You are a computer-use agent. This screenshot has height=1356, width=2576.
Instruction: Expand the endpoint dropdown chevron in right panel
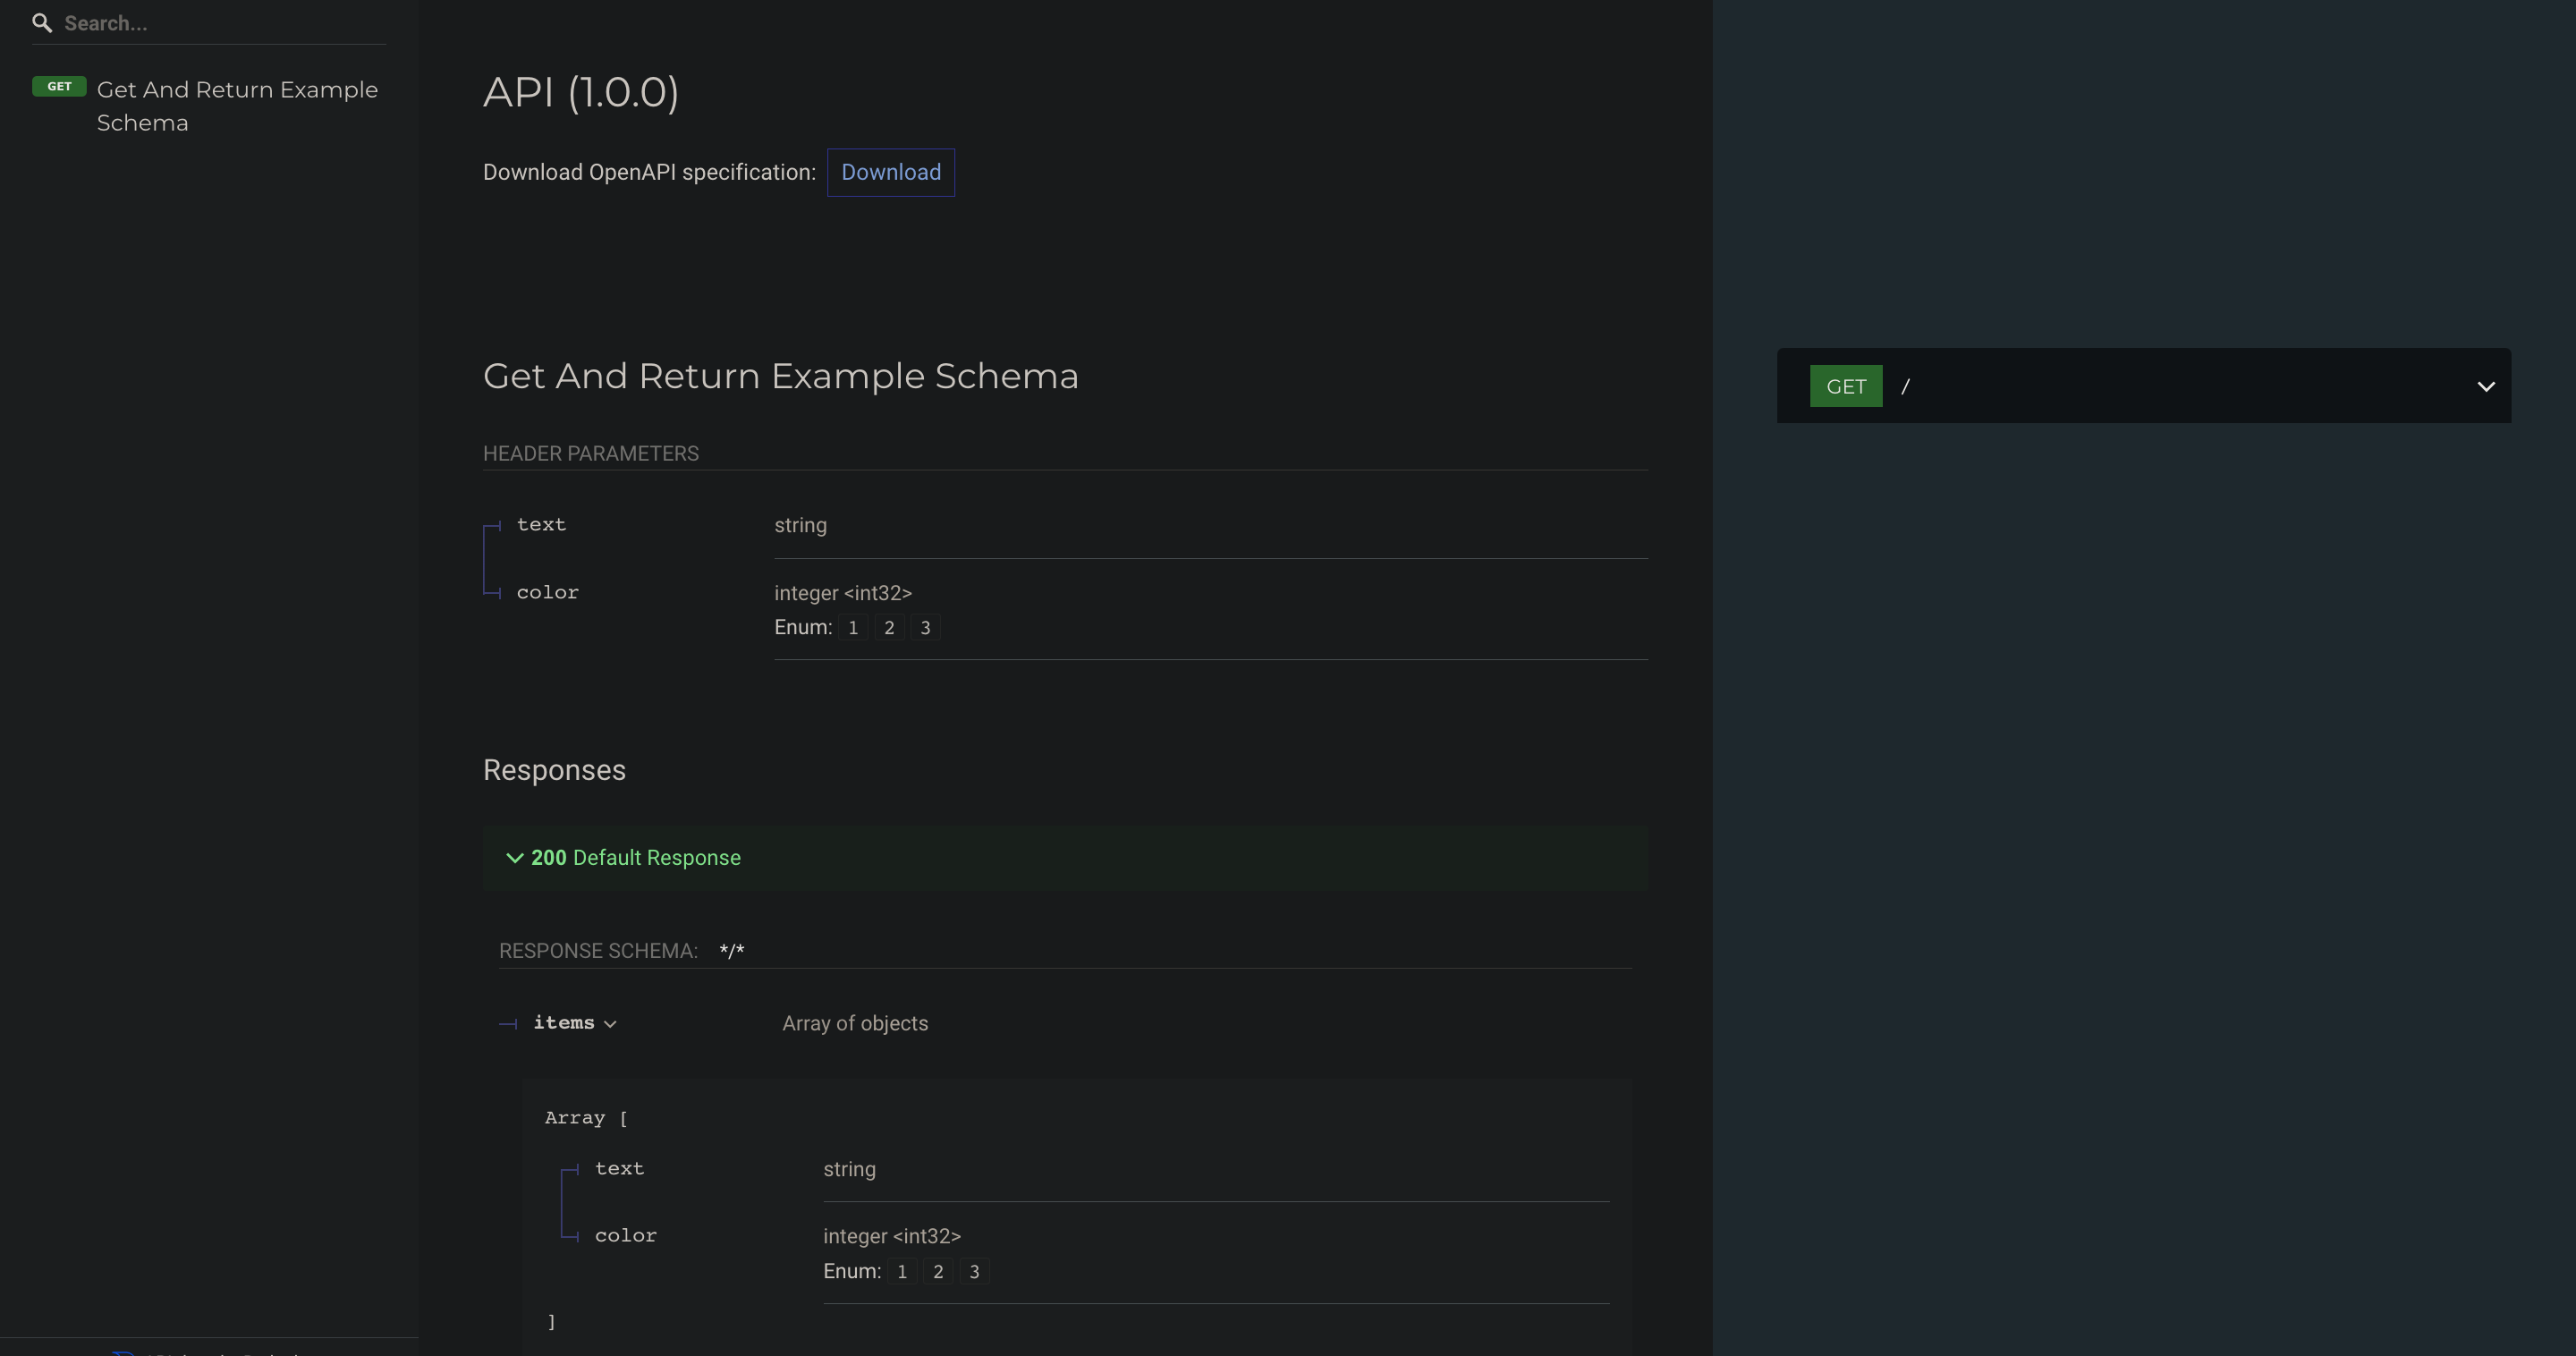point(2485,386)
